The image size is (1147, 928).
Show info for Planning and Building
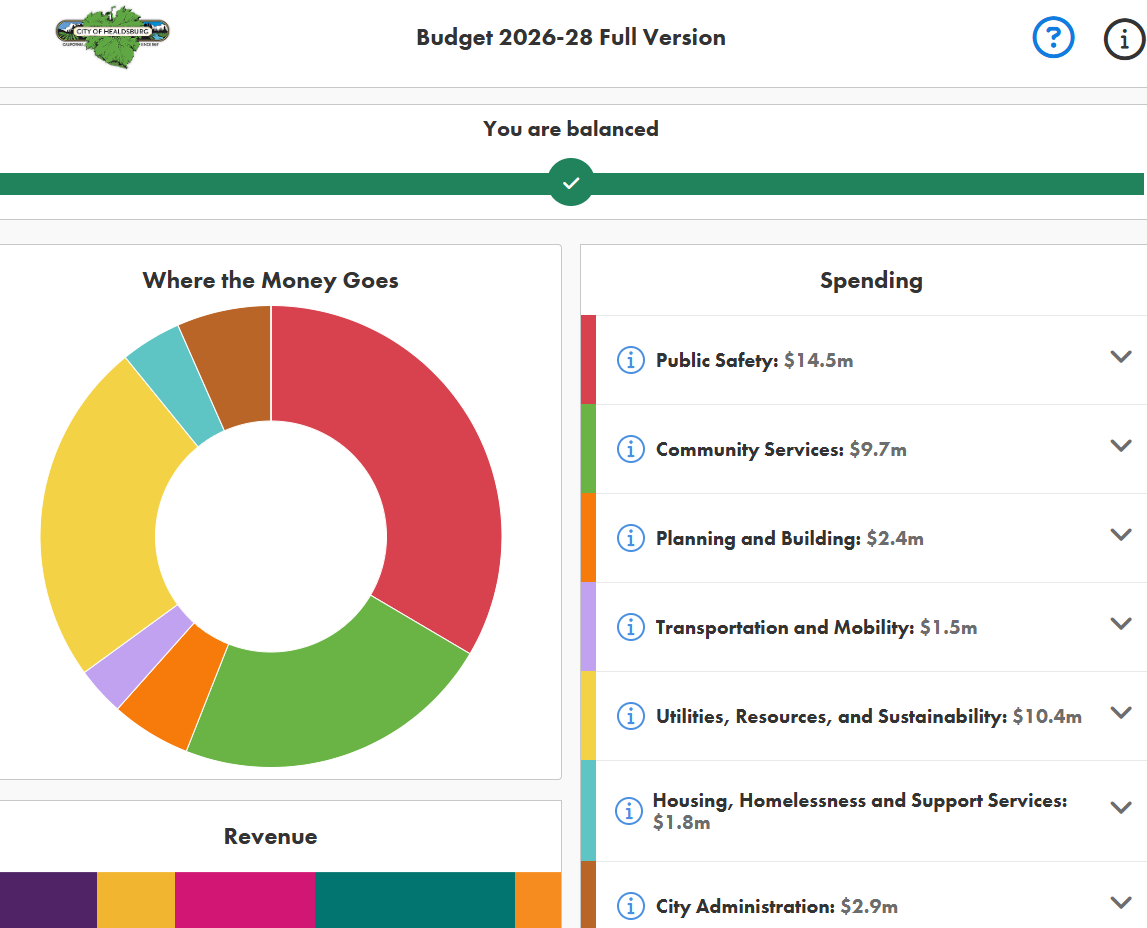tap(630, 538)
